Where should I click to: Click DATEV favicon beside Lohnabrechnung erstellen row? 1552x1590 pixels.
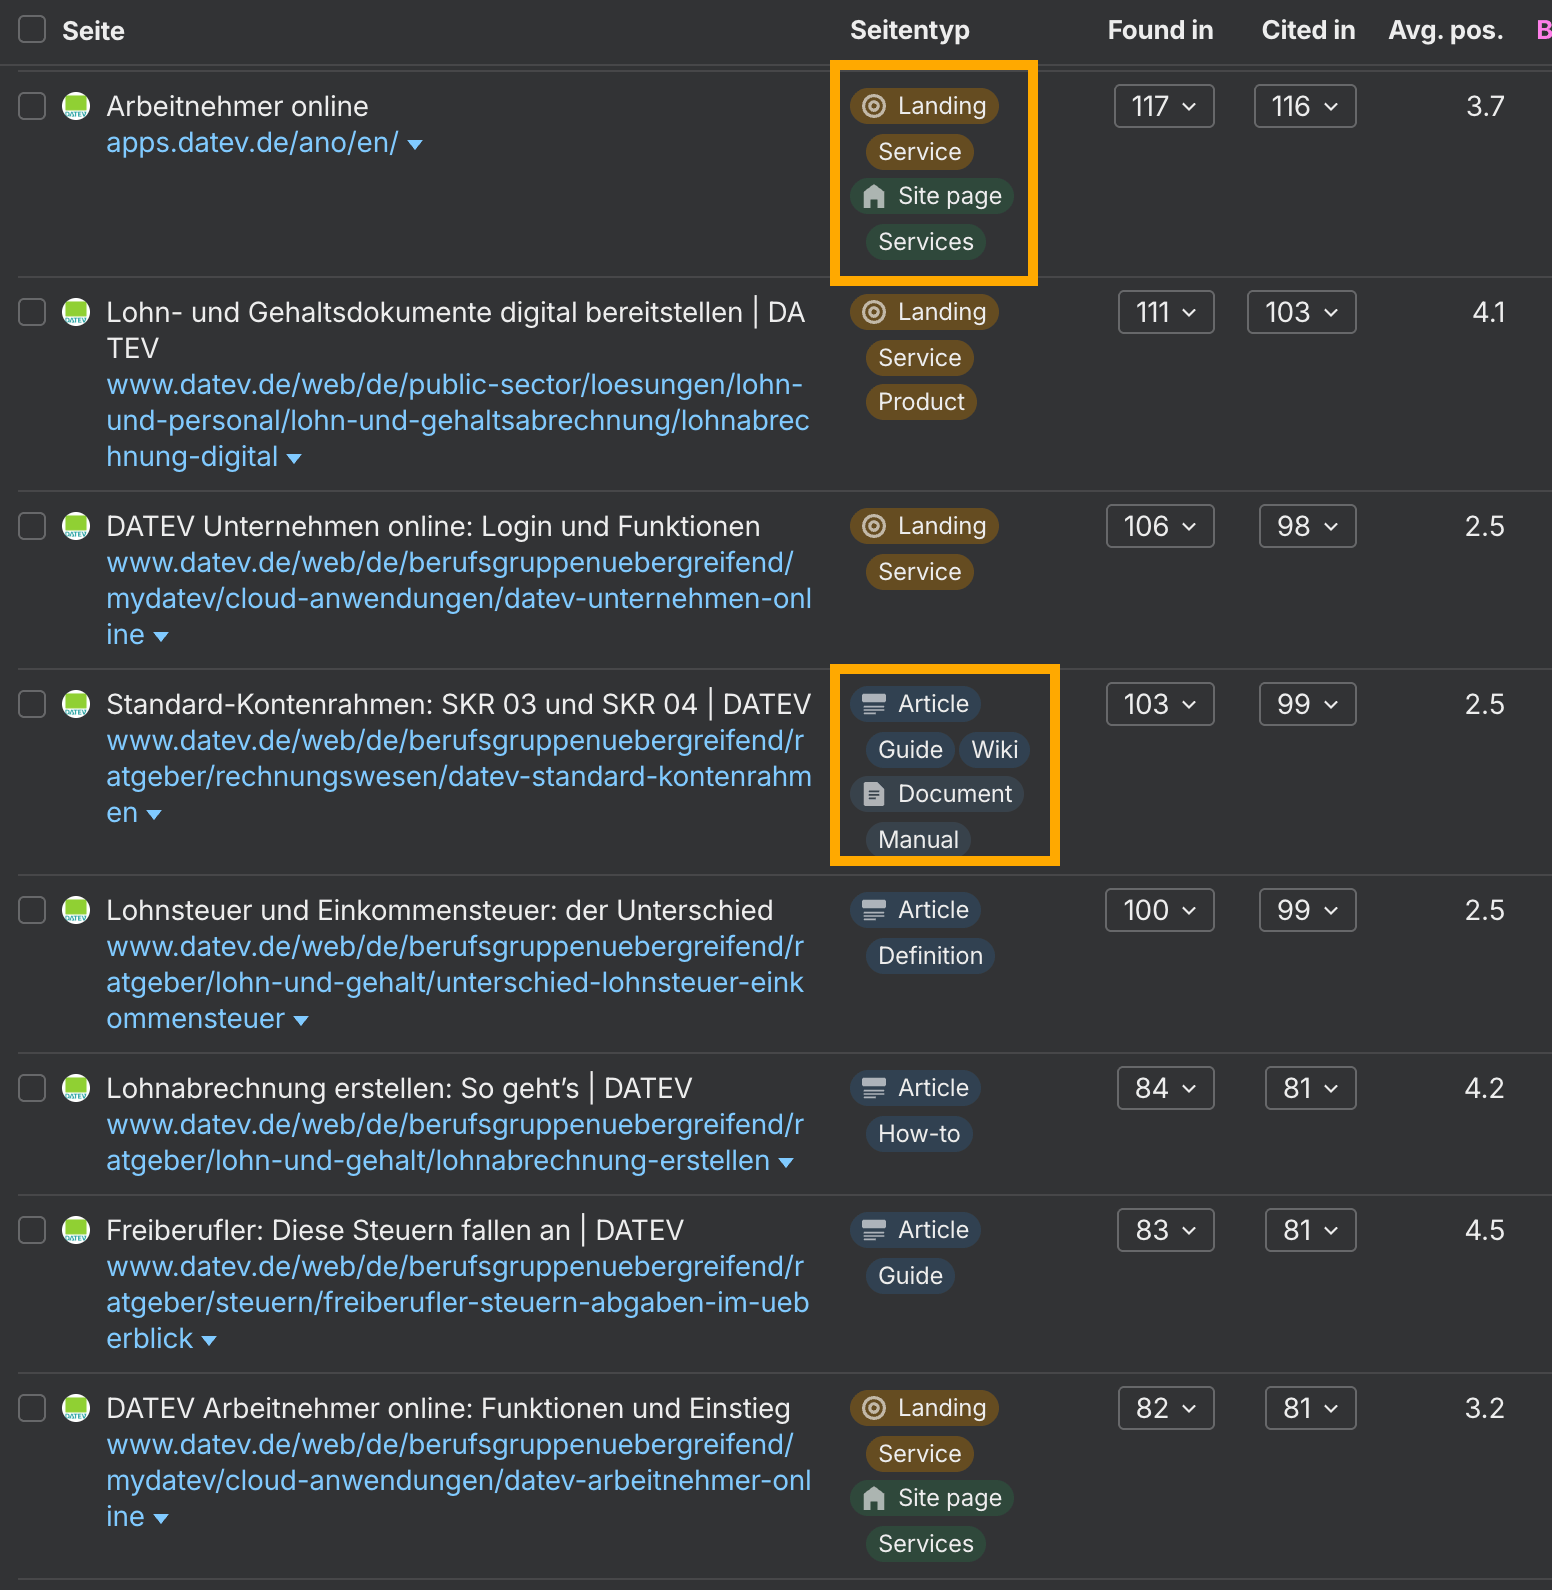(x=76, y=1088)
